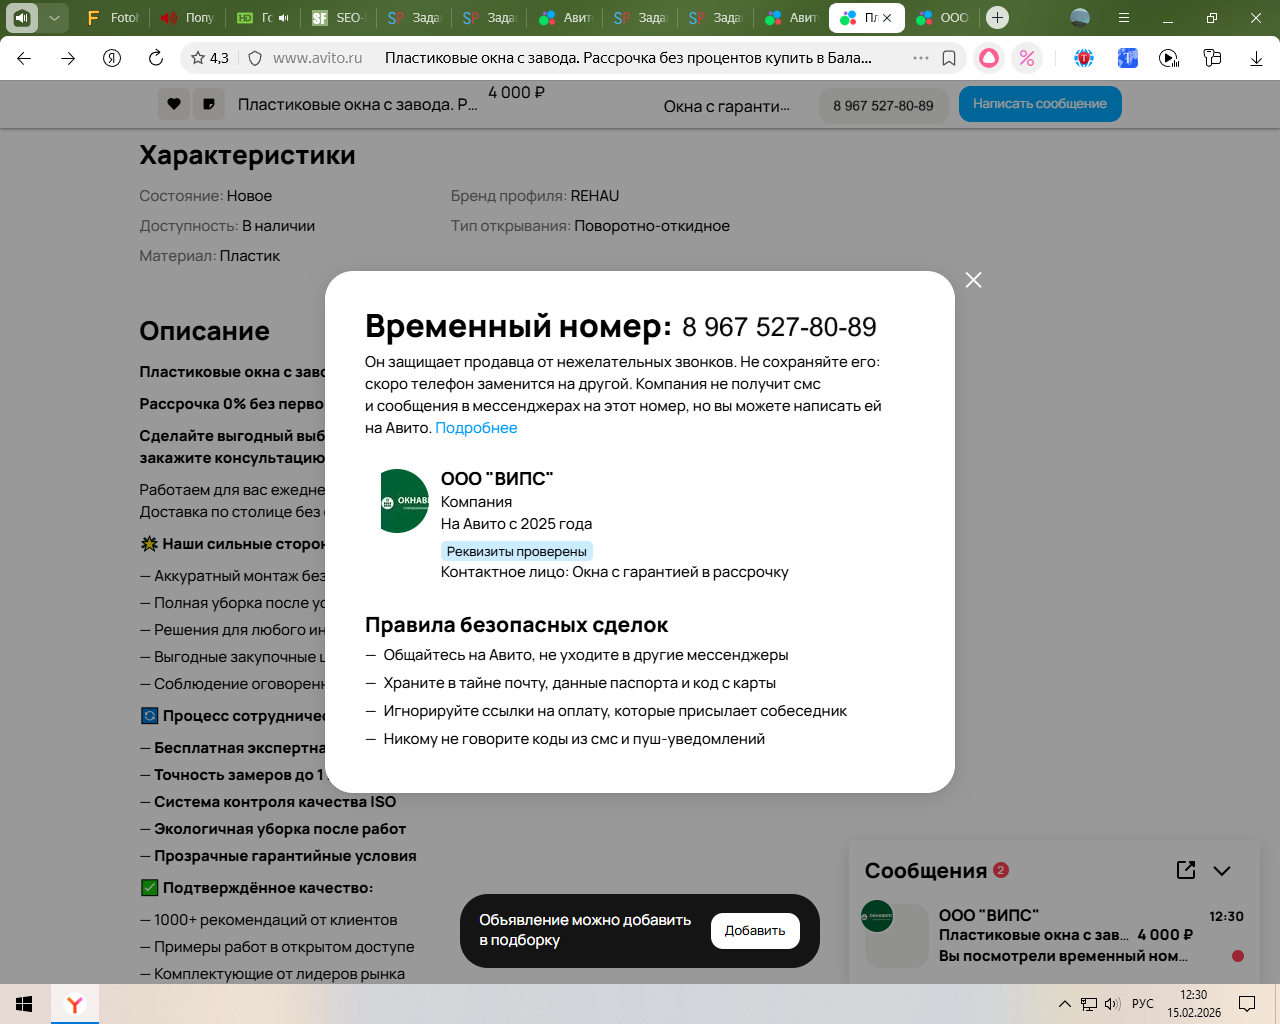
Task: Open the Подробнее link in the popup
Action: [476, 428]
